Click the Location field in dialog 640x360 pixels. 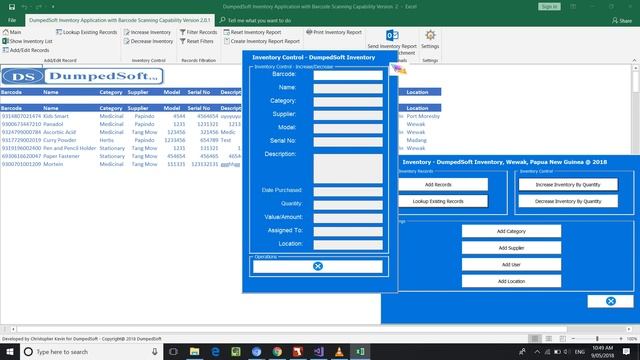[x=348, y=245]
